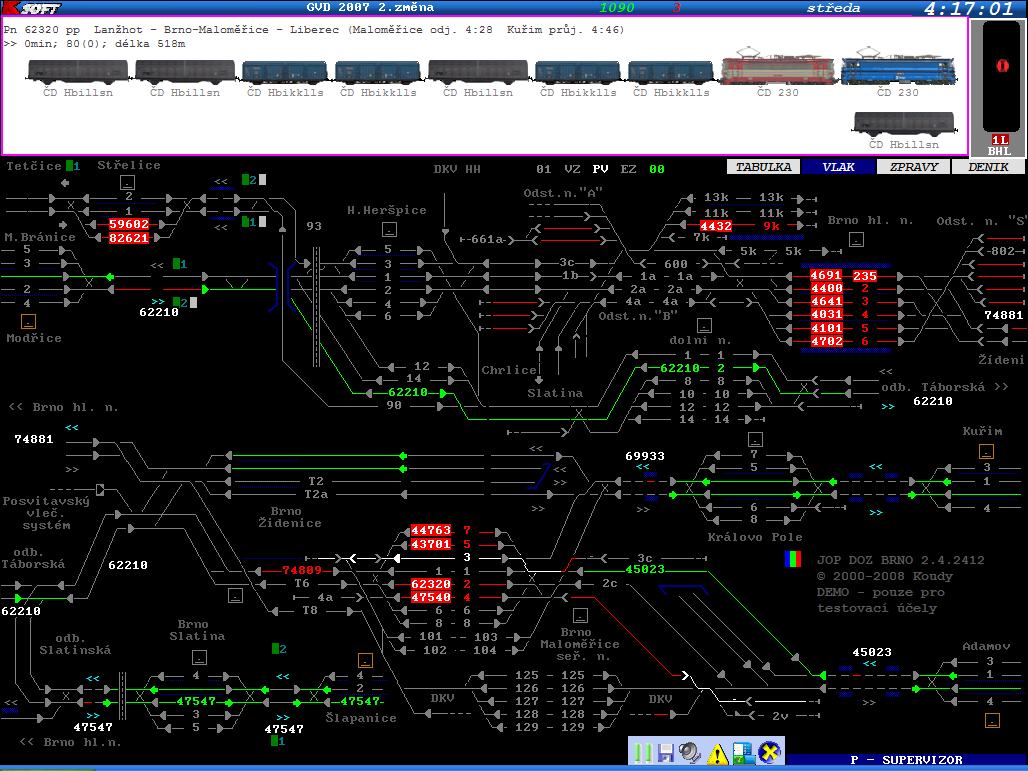Viewport: 1028px width, 771px height.
Task: Open the TABULKA tab
Action: 763,167
